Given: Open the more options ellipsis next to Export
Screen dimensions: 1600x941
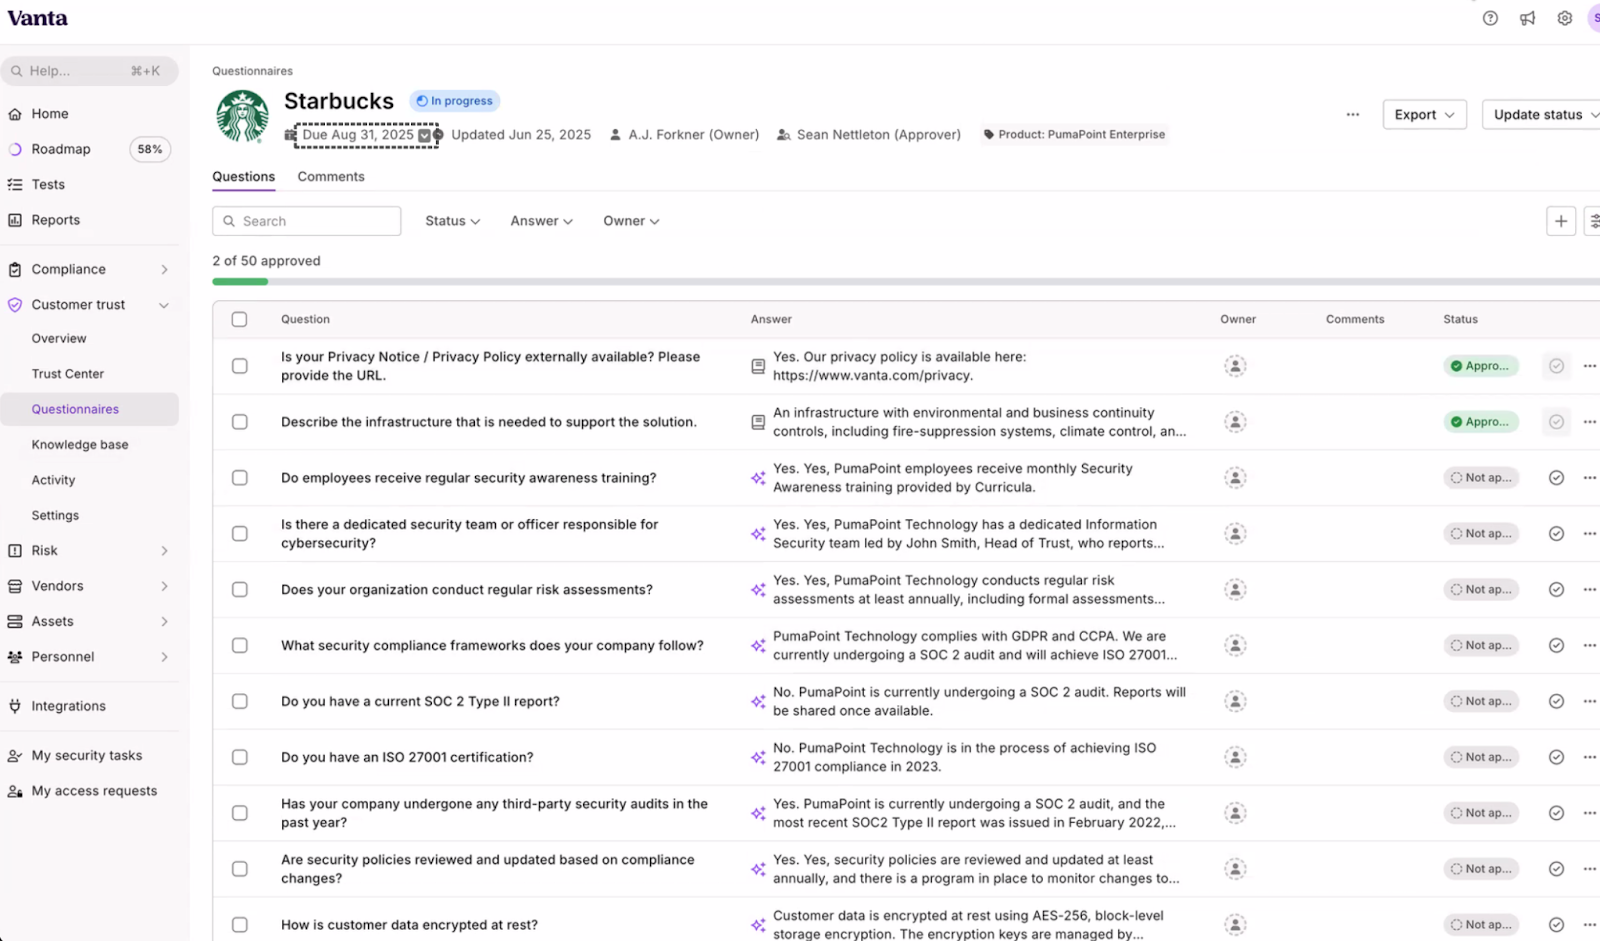Looking at the screenshot, I should pos(1352,115).
